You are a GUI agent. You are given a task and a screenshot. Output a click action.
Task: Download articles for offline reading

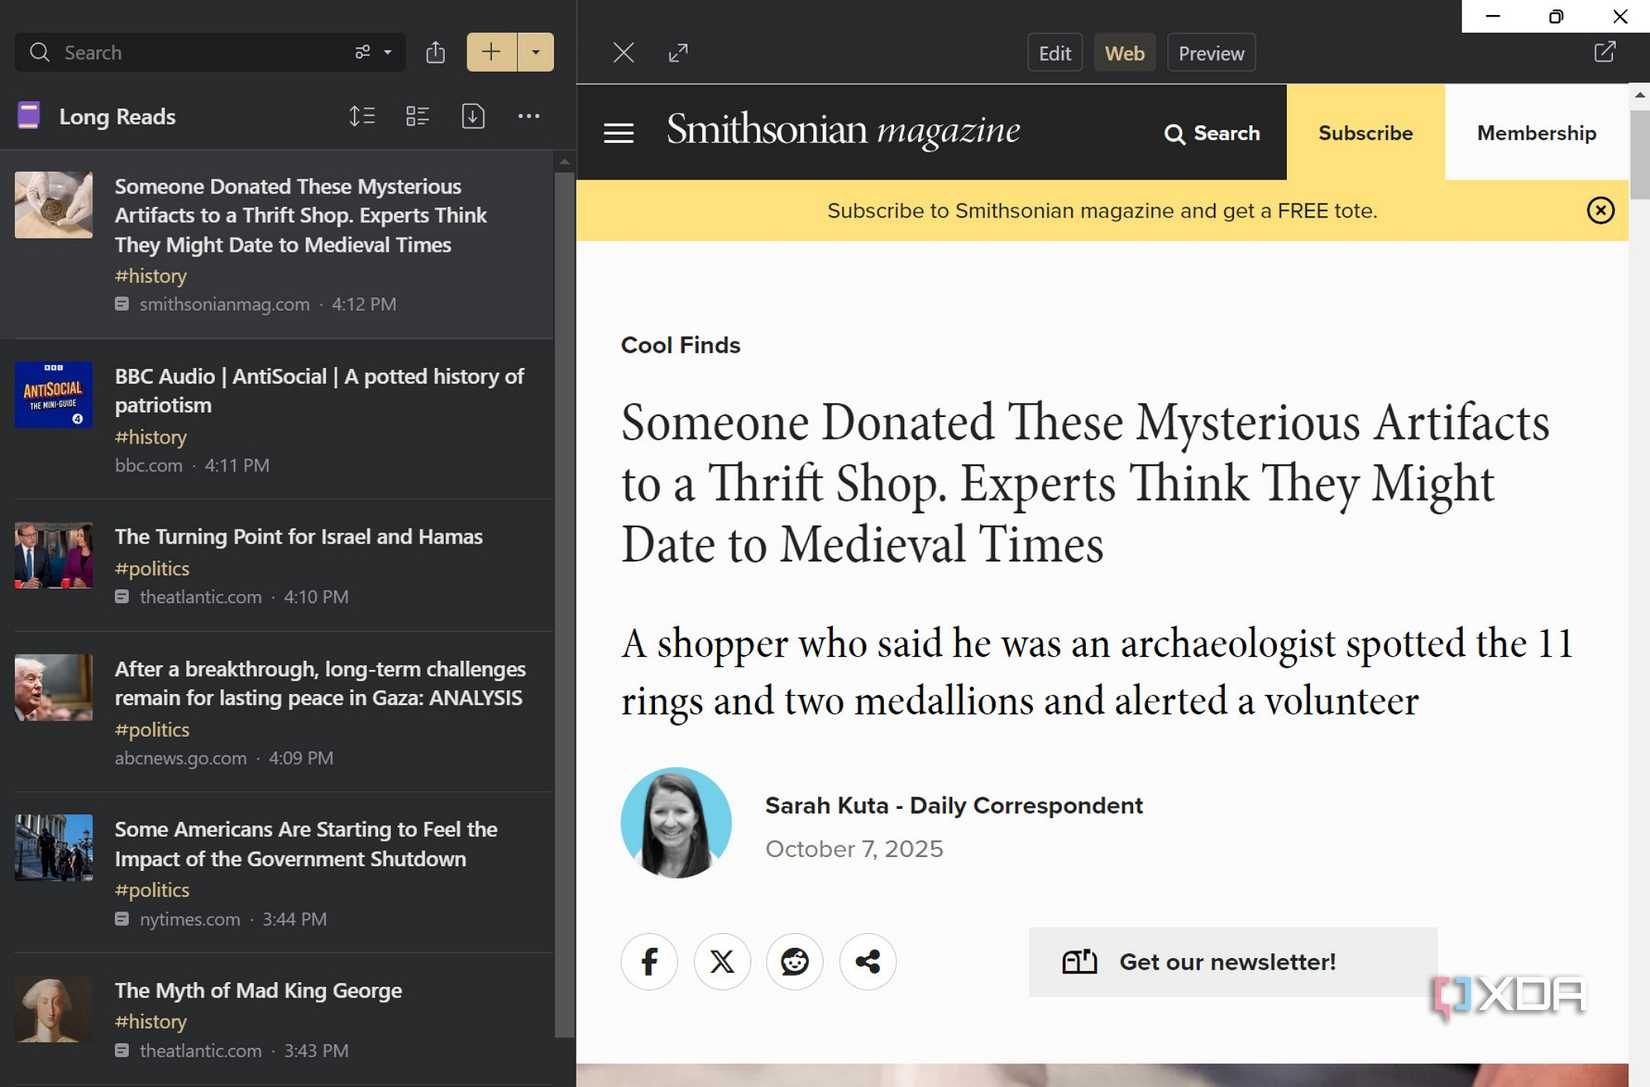[473, 116]
